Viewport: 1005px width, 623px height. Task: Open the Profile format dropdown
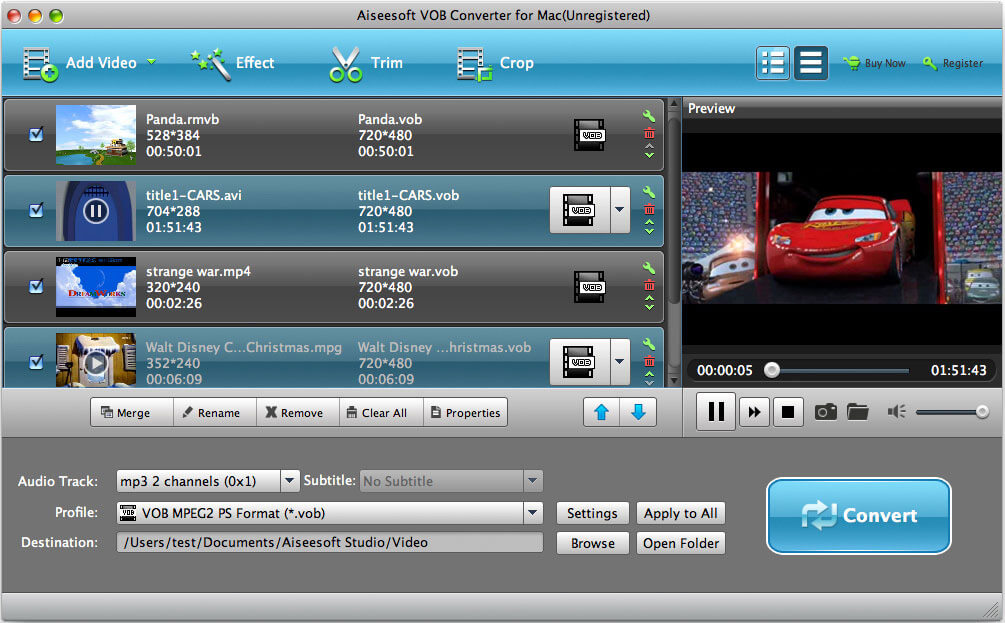pyautogui.click(x=533, y=513)
